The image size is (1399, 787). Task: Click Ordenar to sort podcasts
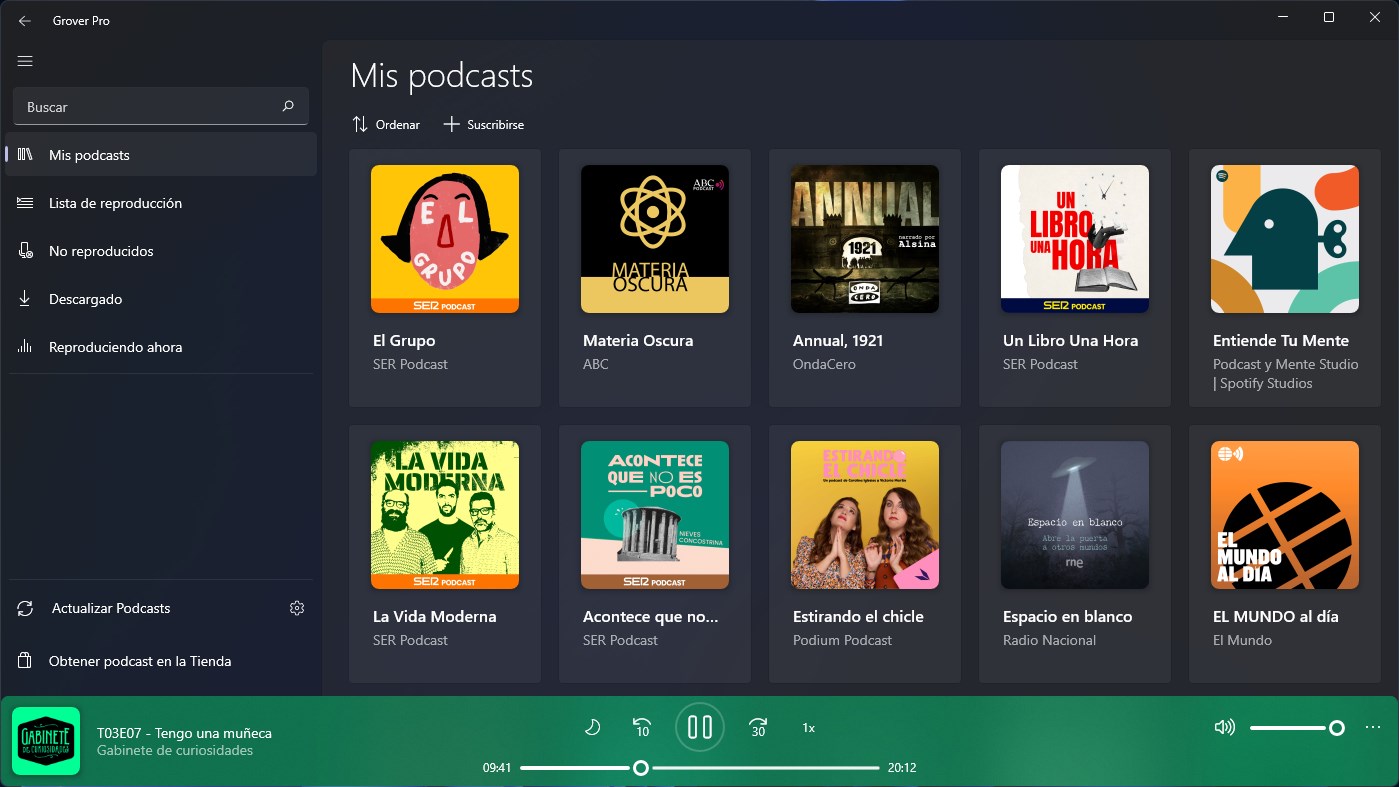(386, 125)
